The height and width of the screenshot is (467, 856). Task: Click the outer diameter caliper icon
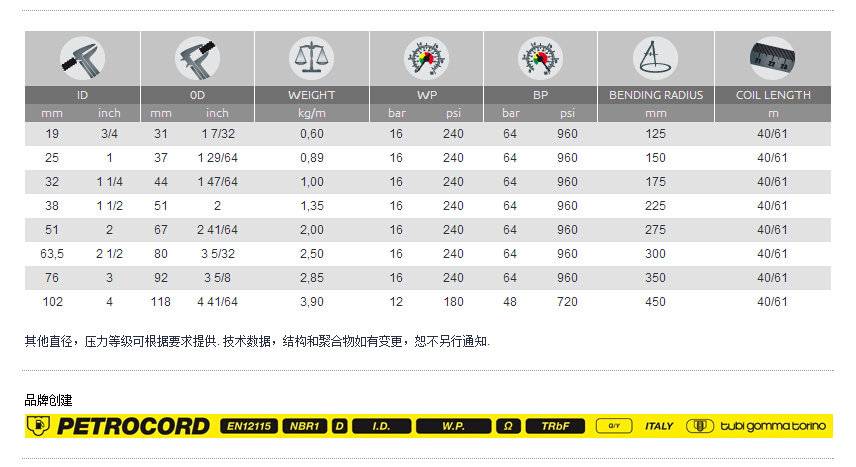[197, 58]
